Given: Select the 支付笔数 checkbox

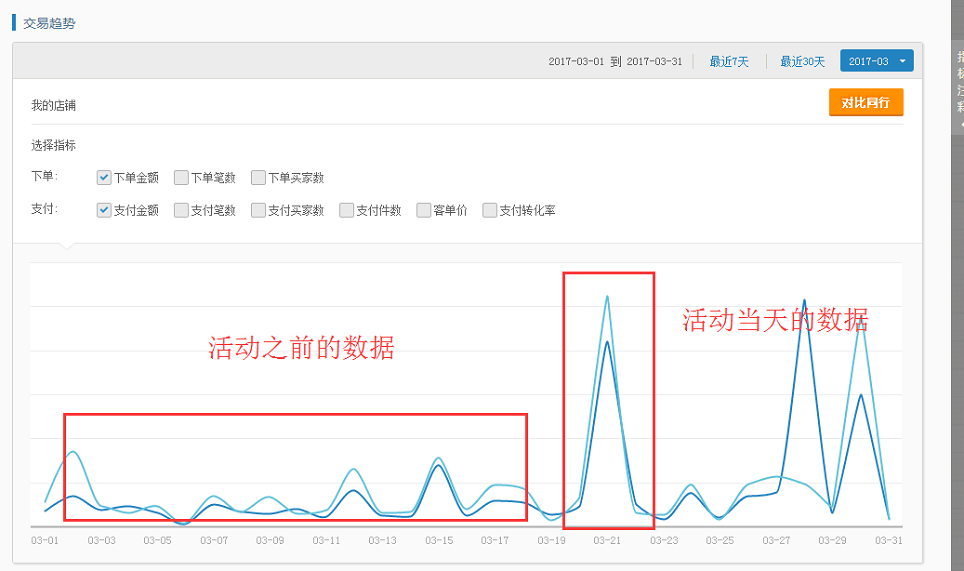Looking at the screenshot, I should (181, 210).
